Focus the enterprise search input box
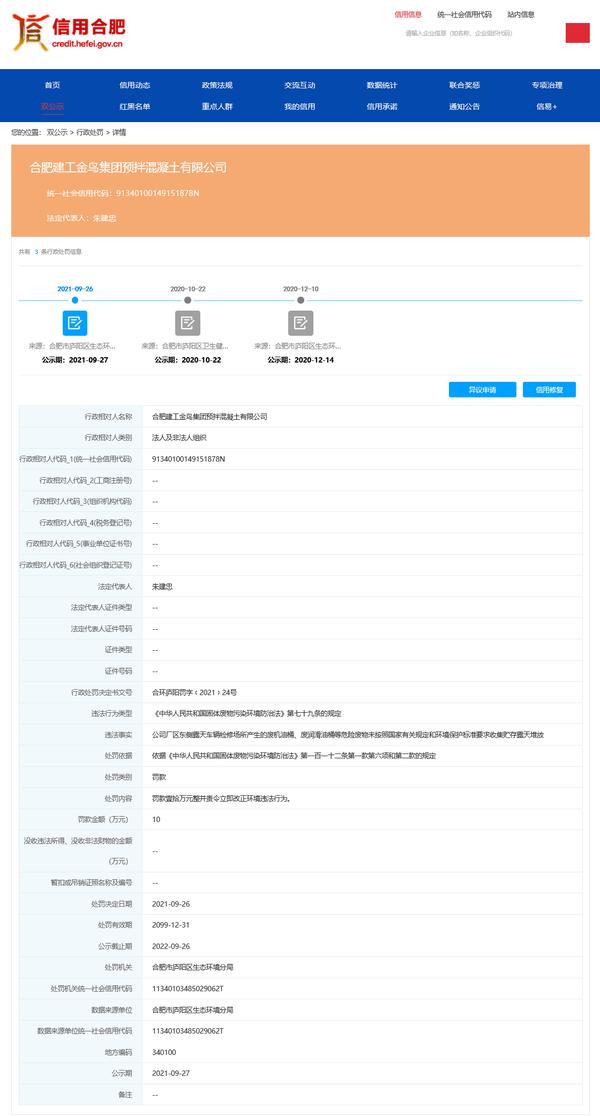600x1116 pixels. (481, 33)
